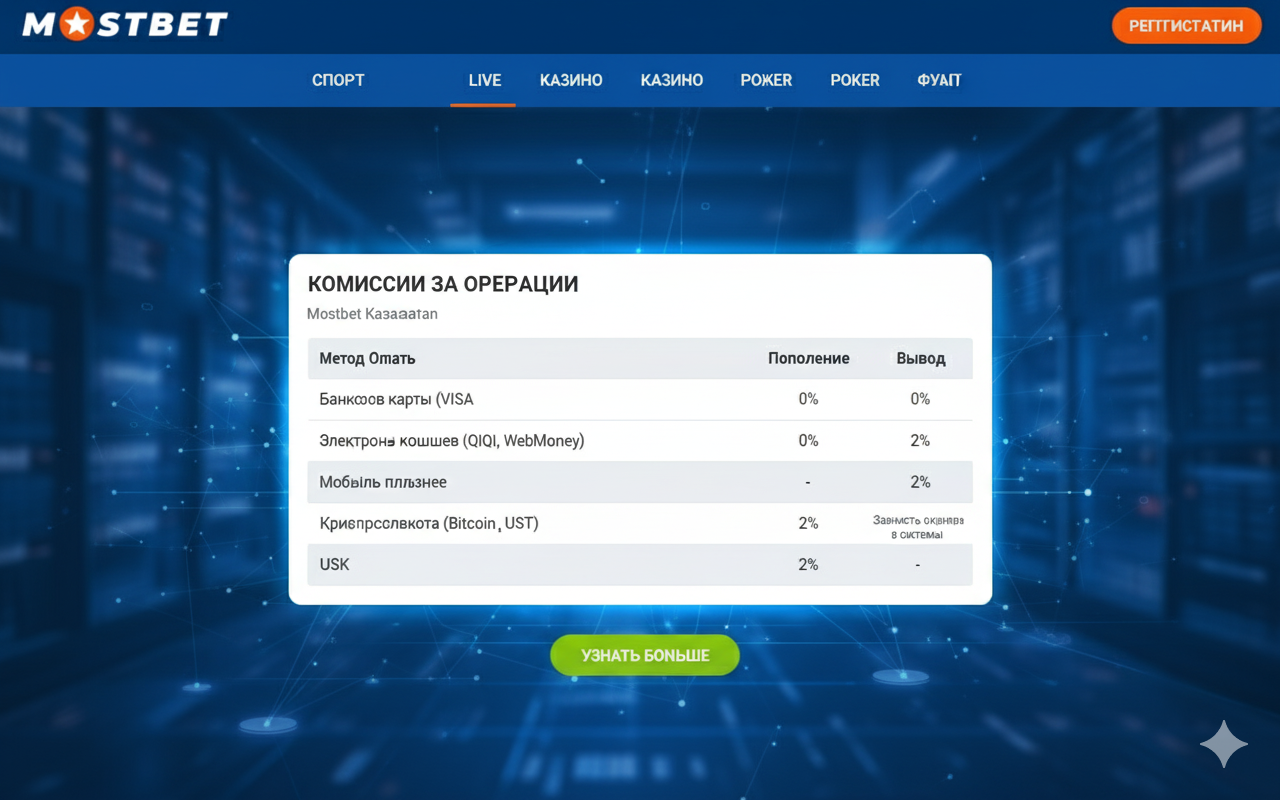Click the Mostbet logo
1280x800 pixels.
tap(125, 24)
